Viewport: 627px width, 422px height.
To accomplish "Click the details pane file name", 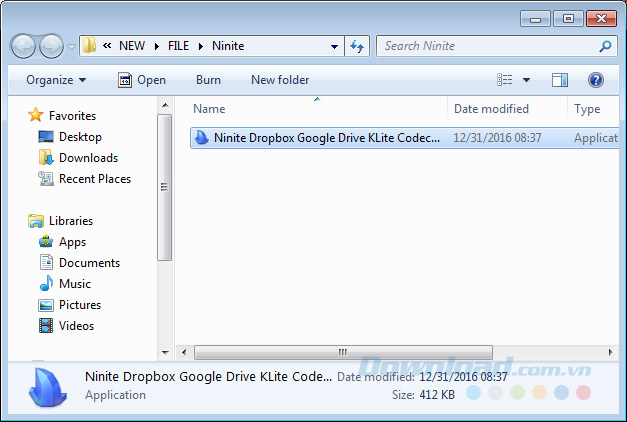I will click(208, 377).
